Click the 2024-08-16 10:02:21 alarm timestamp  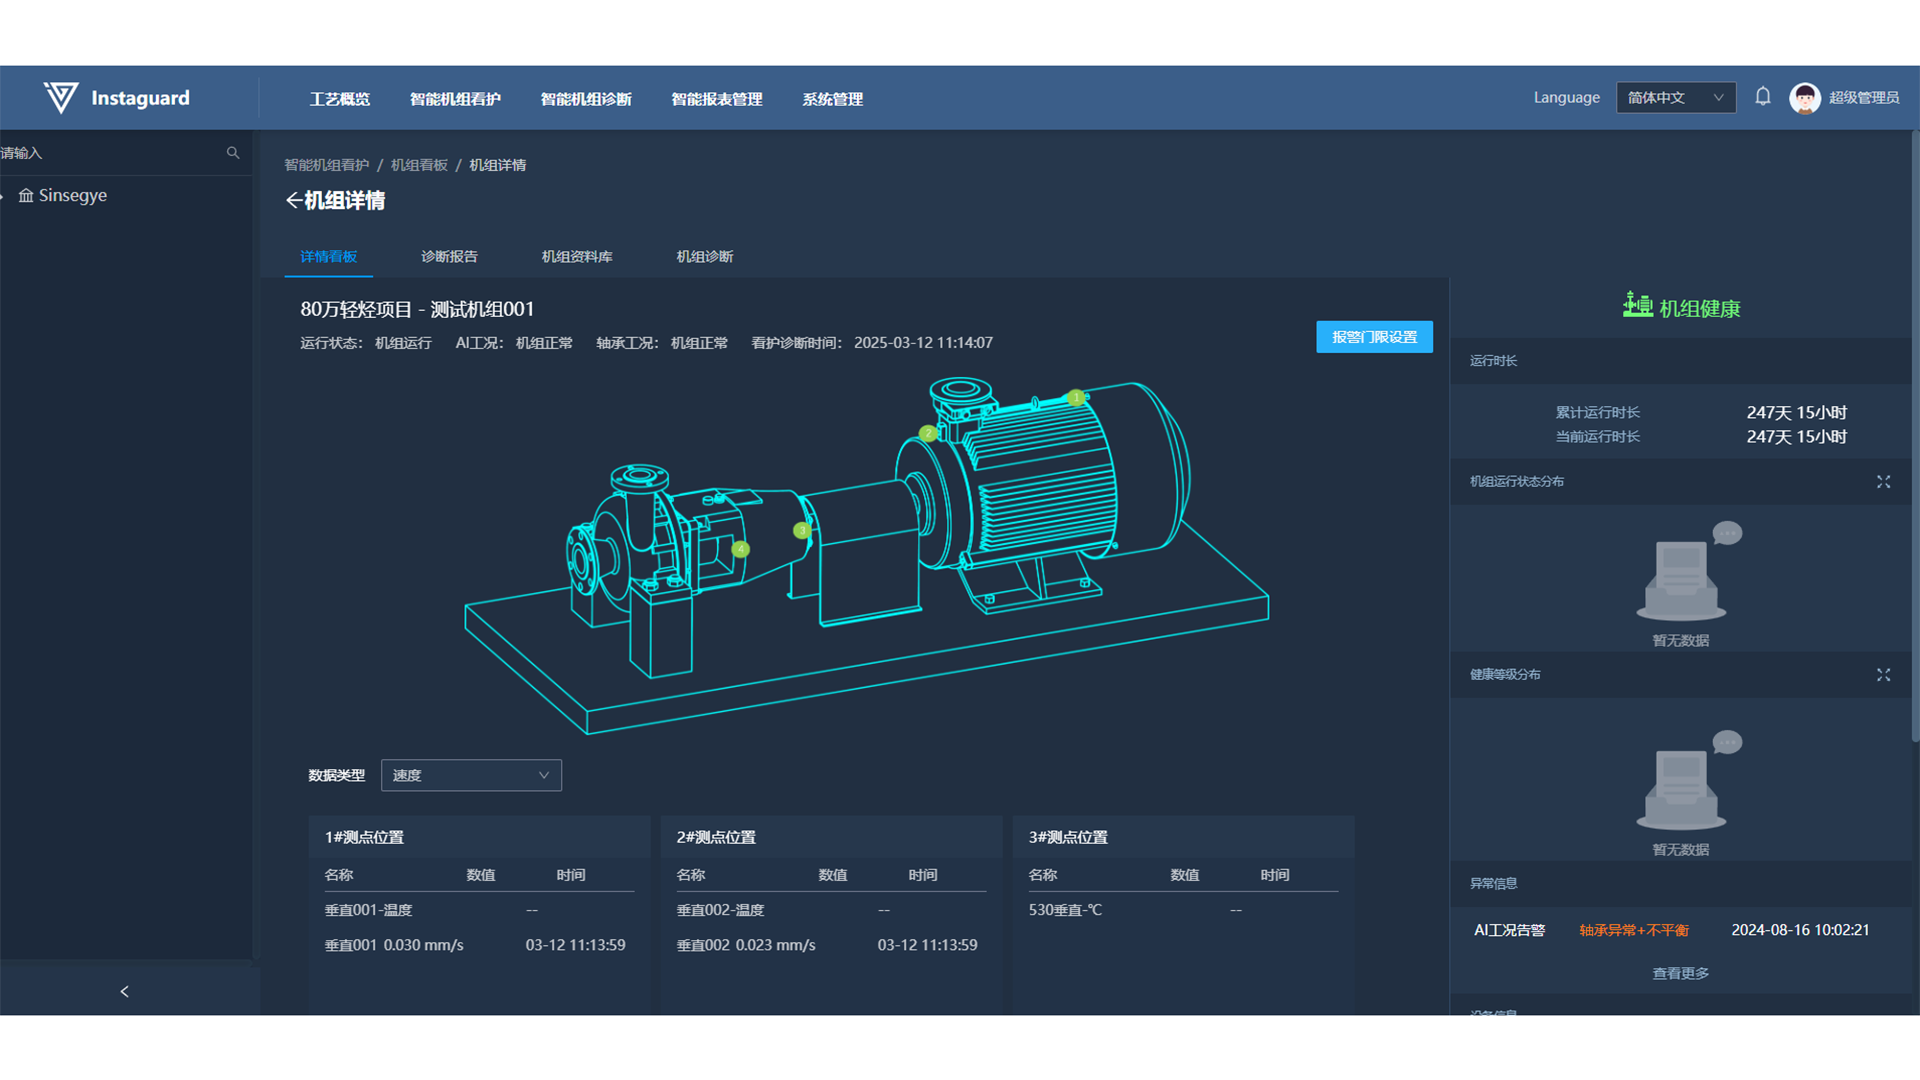pyautogui.click(x=1800, y=930)
